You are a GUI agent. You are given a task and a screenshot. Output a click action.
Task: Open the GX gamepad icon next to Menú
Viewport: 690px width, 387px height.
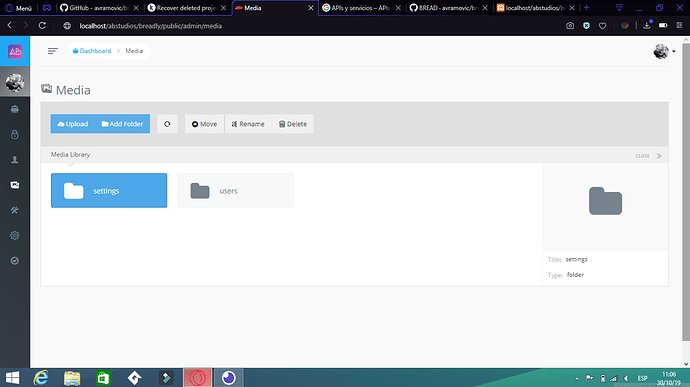coord(47,8)
